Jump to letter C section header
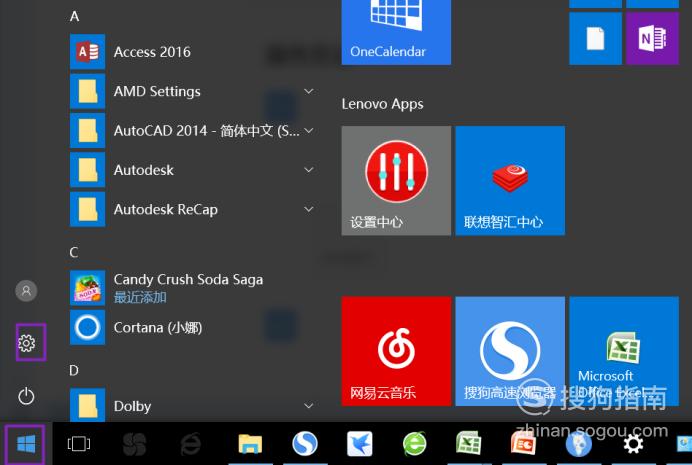The height and width of the screenshot is (465, 692). (x=74, y=252)
